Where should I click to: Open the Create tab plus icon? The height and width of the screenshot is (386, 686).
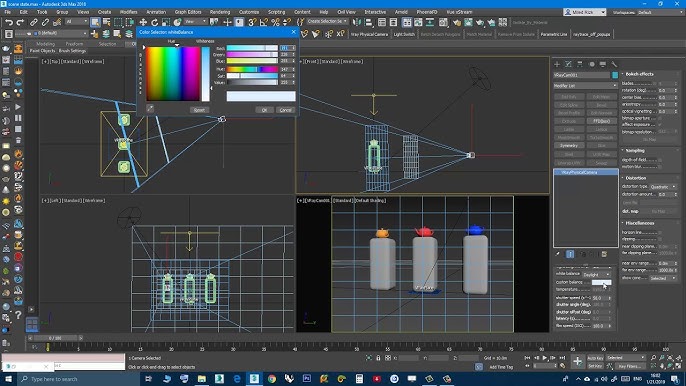pyautogui.click(x=557, y=64)
